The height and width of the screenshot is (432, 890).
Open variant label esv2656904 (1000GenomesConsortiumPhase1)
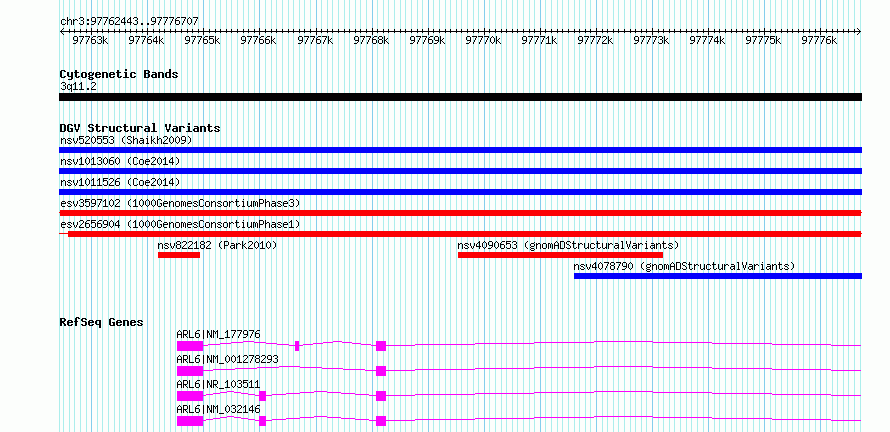coord(180,224)
